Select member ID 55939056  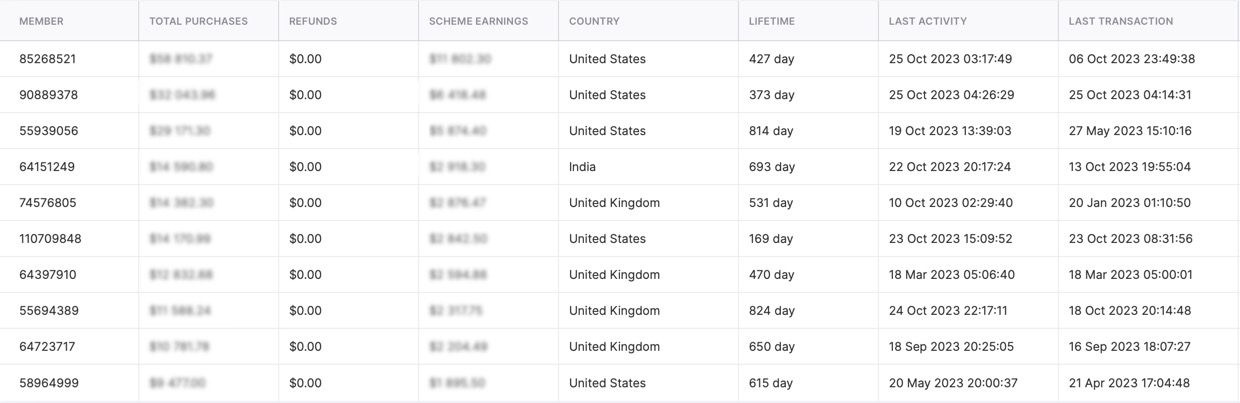tap(48, 131)
